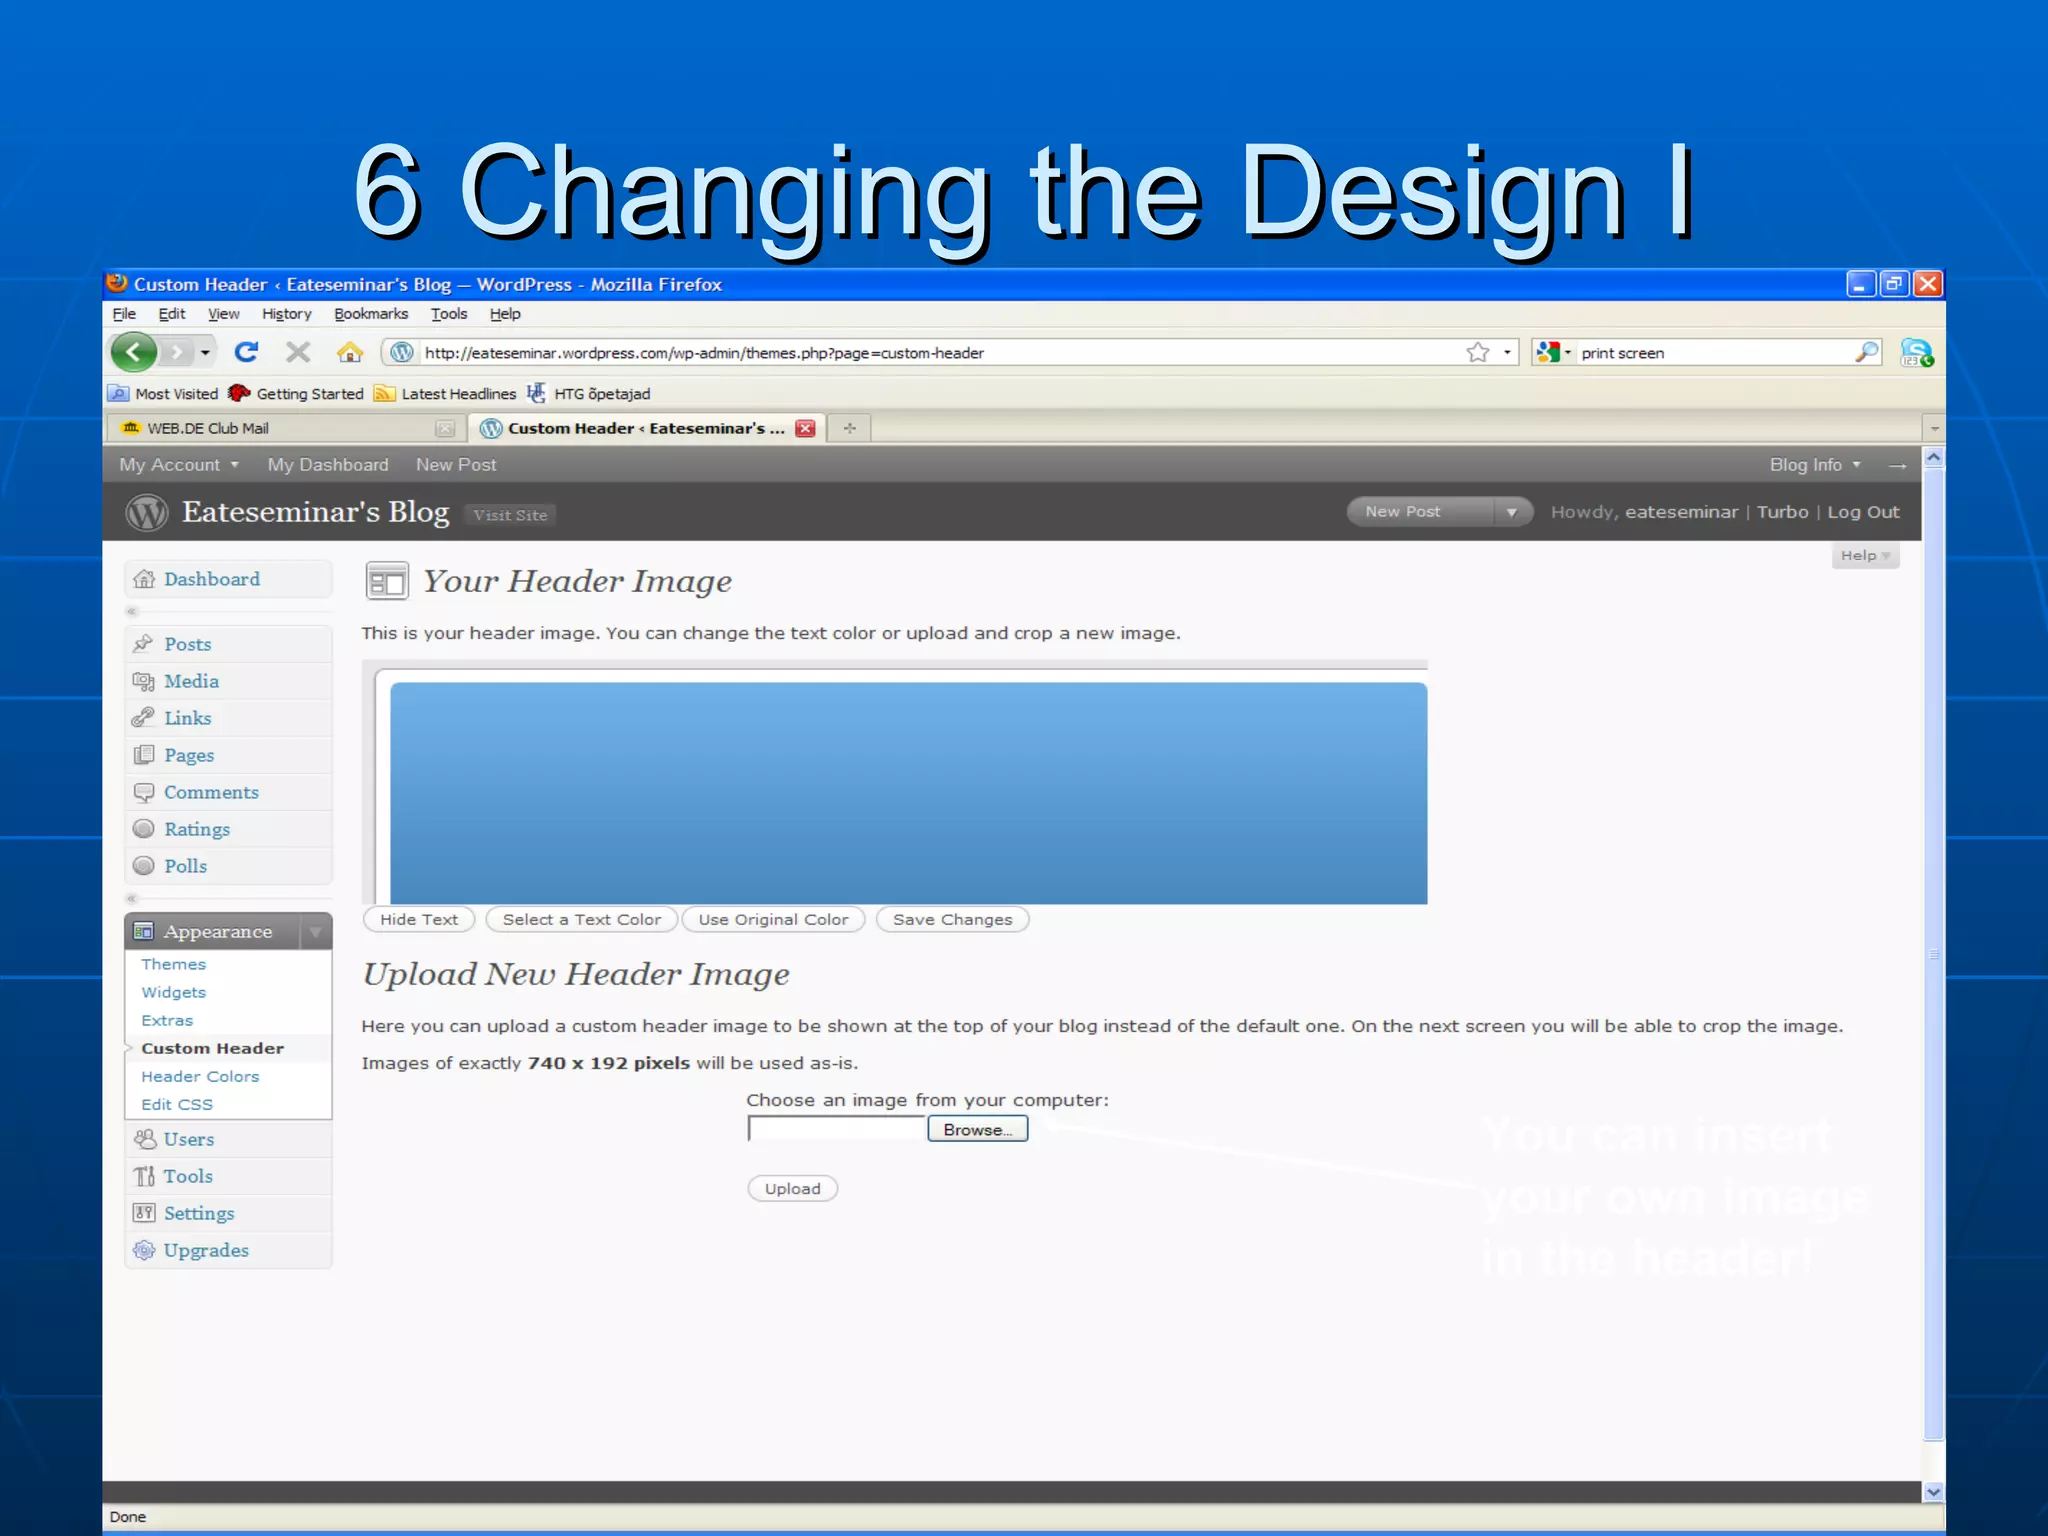The height and width of the screenshot is (1536, 2048).
Task: Collapse the Appearance menu arrow
Action: click(x=315, y=932)
